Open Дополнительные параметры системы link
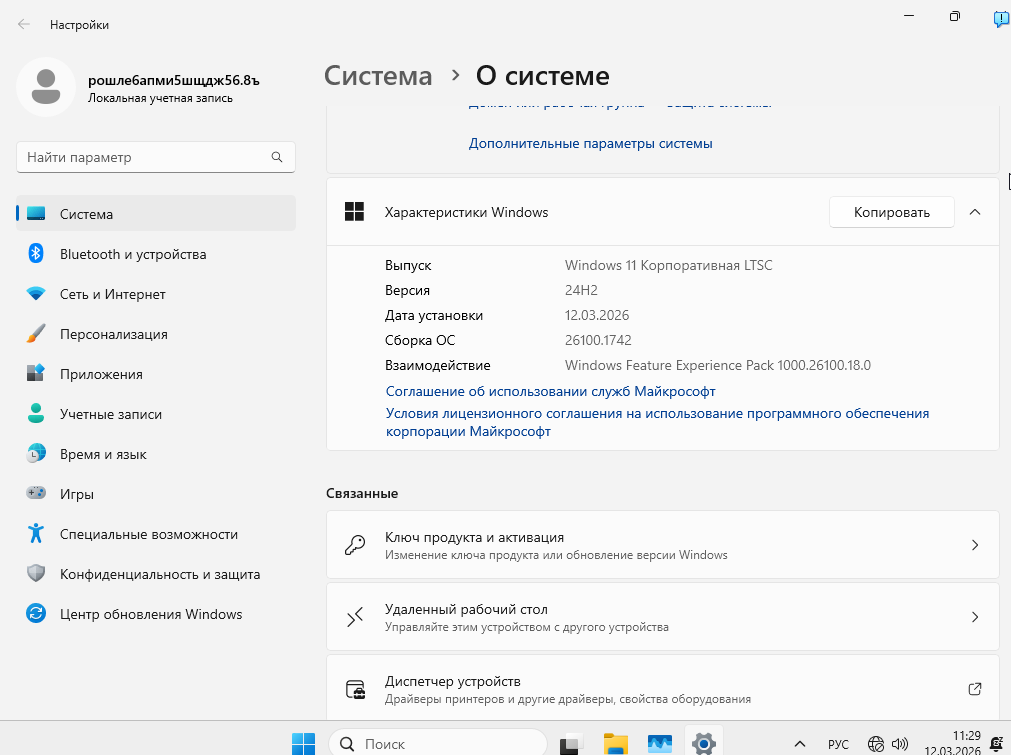The image size is (1011, 755). 590,143
